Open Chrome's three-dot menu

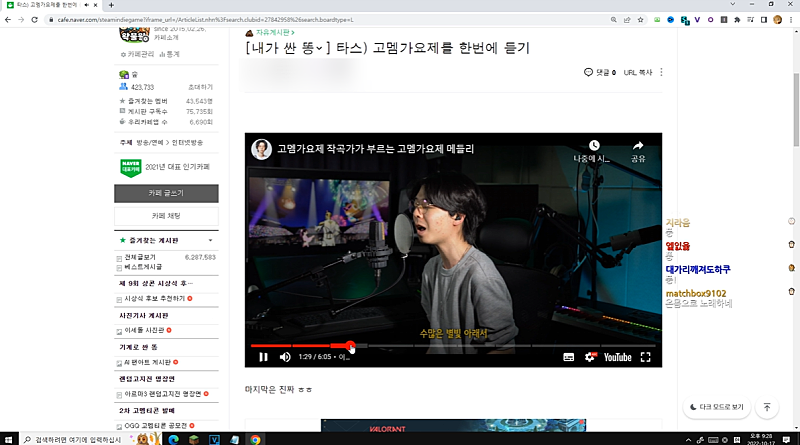[791, 20]
